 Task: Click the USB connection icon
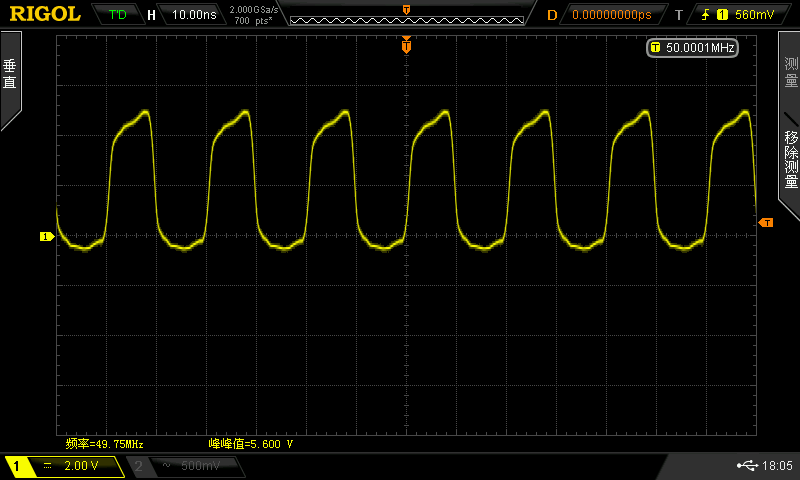[747, 465]
